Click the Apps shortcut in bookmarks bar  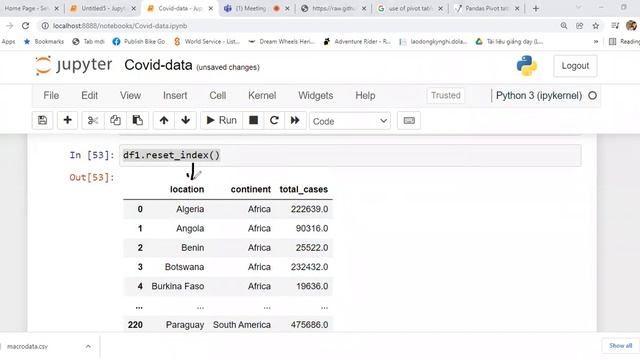(x=9, y=42)
